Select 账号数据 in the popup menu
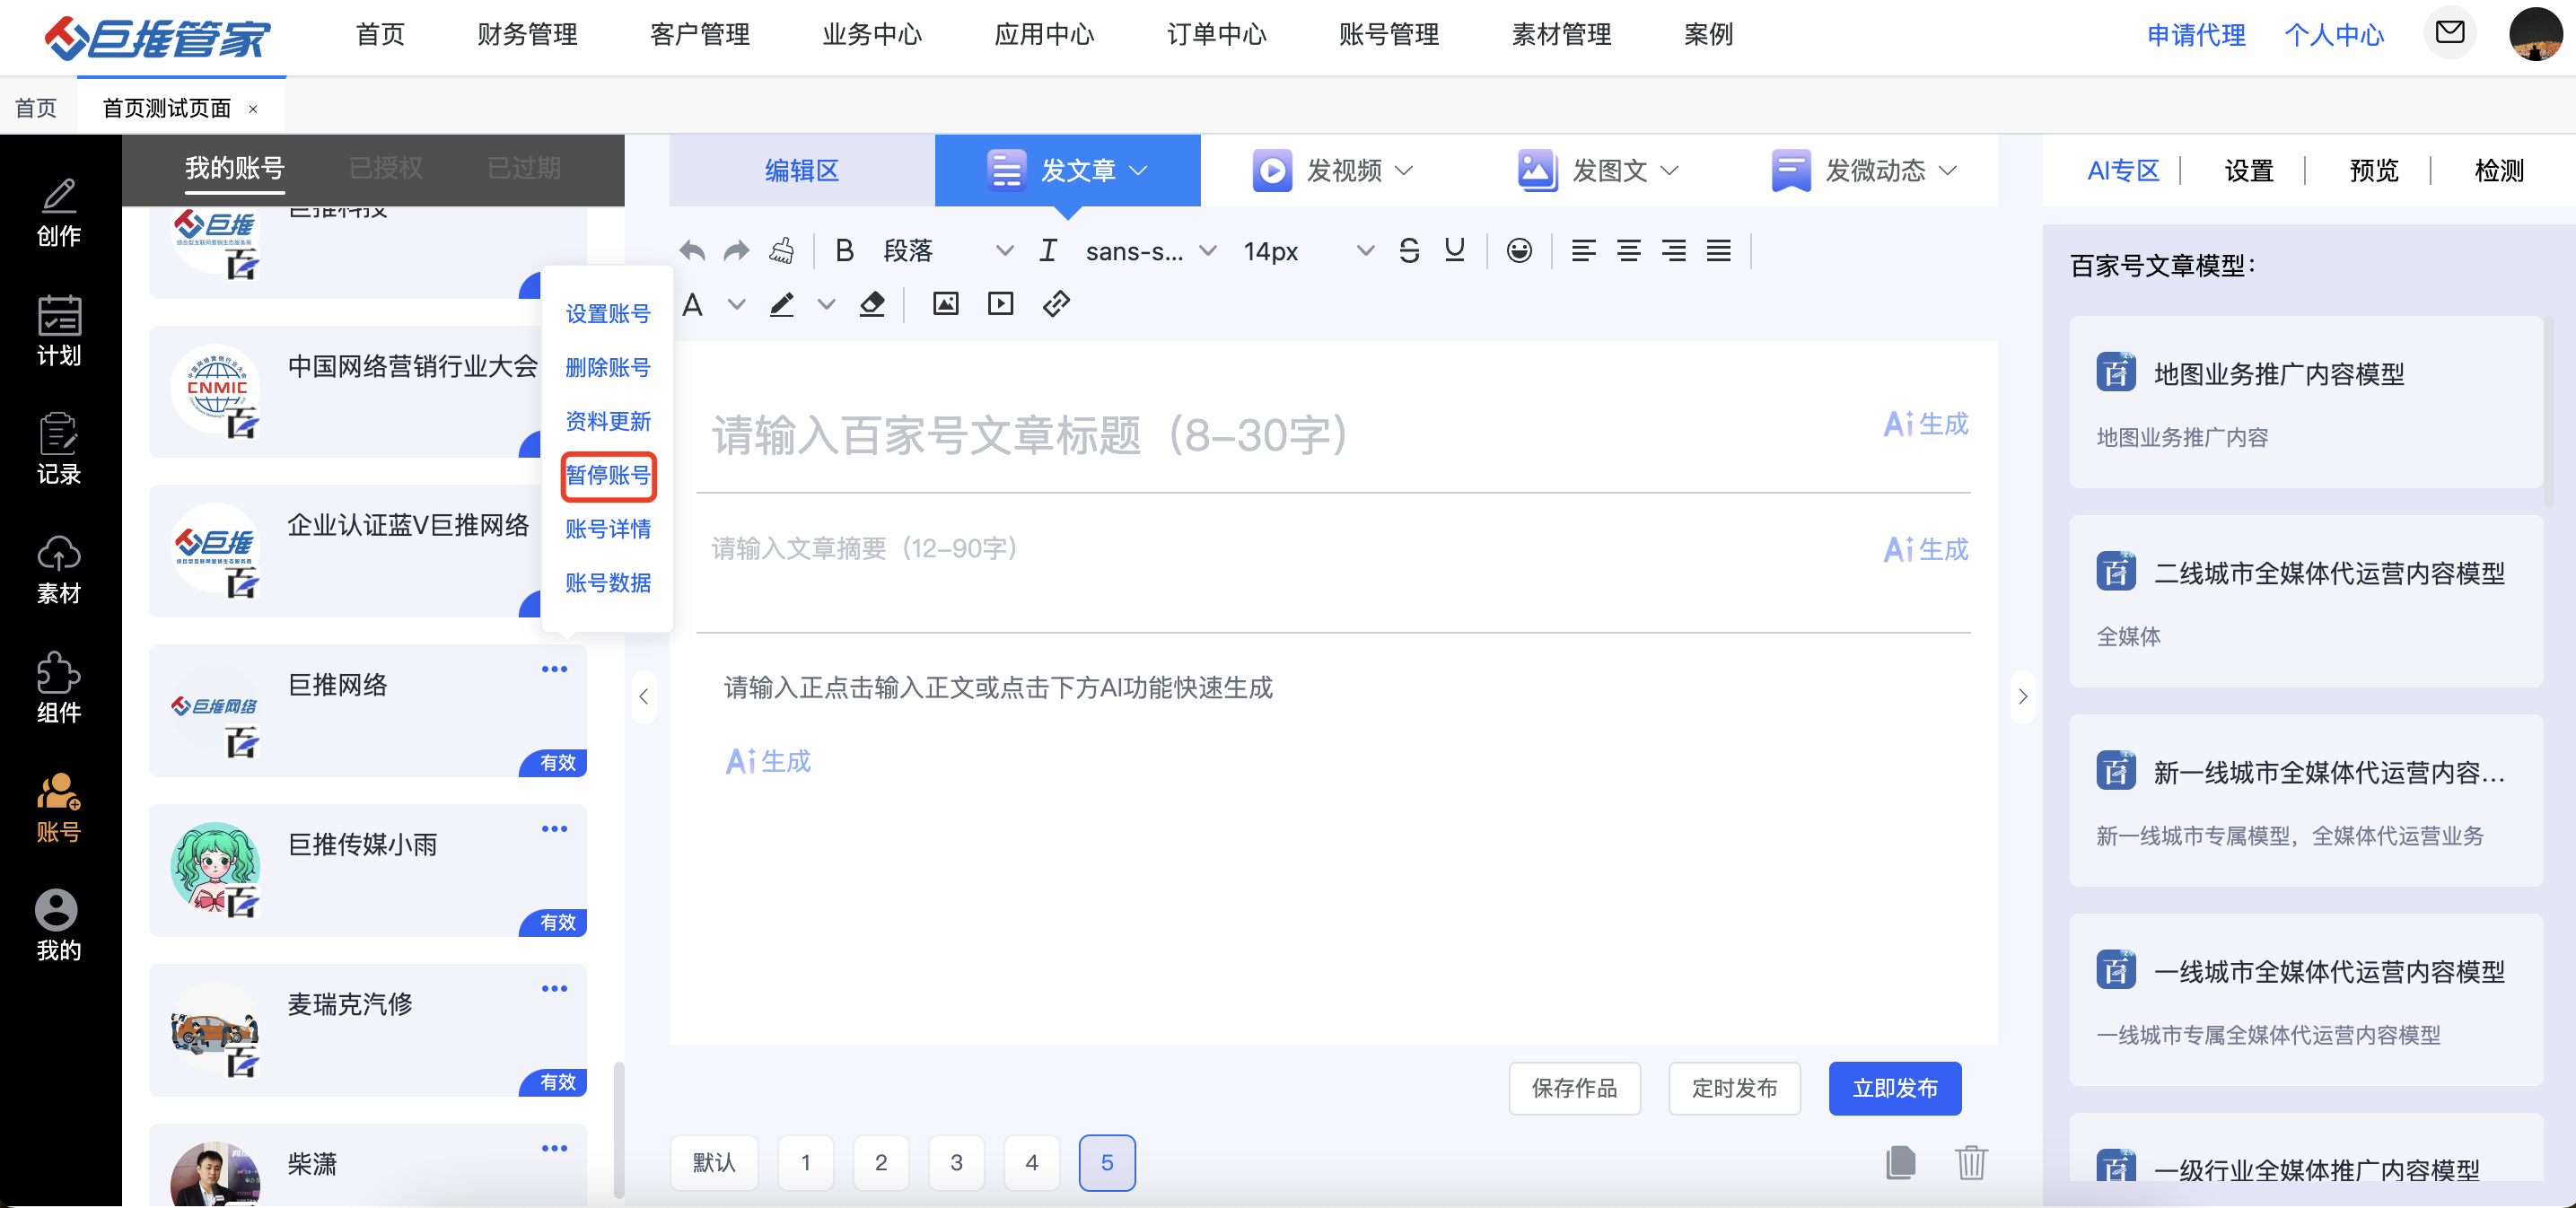This screenshot has height=1208, width=2576. [608, 583]
